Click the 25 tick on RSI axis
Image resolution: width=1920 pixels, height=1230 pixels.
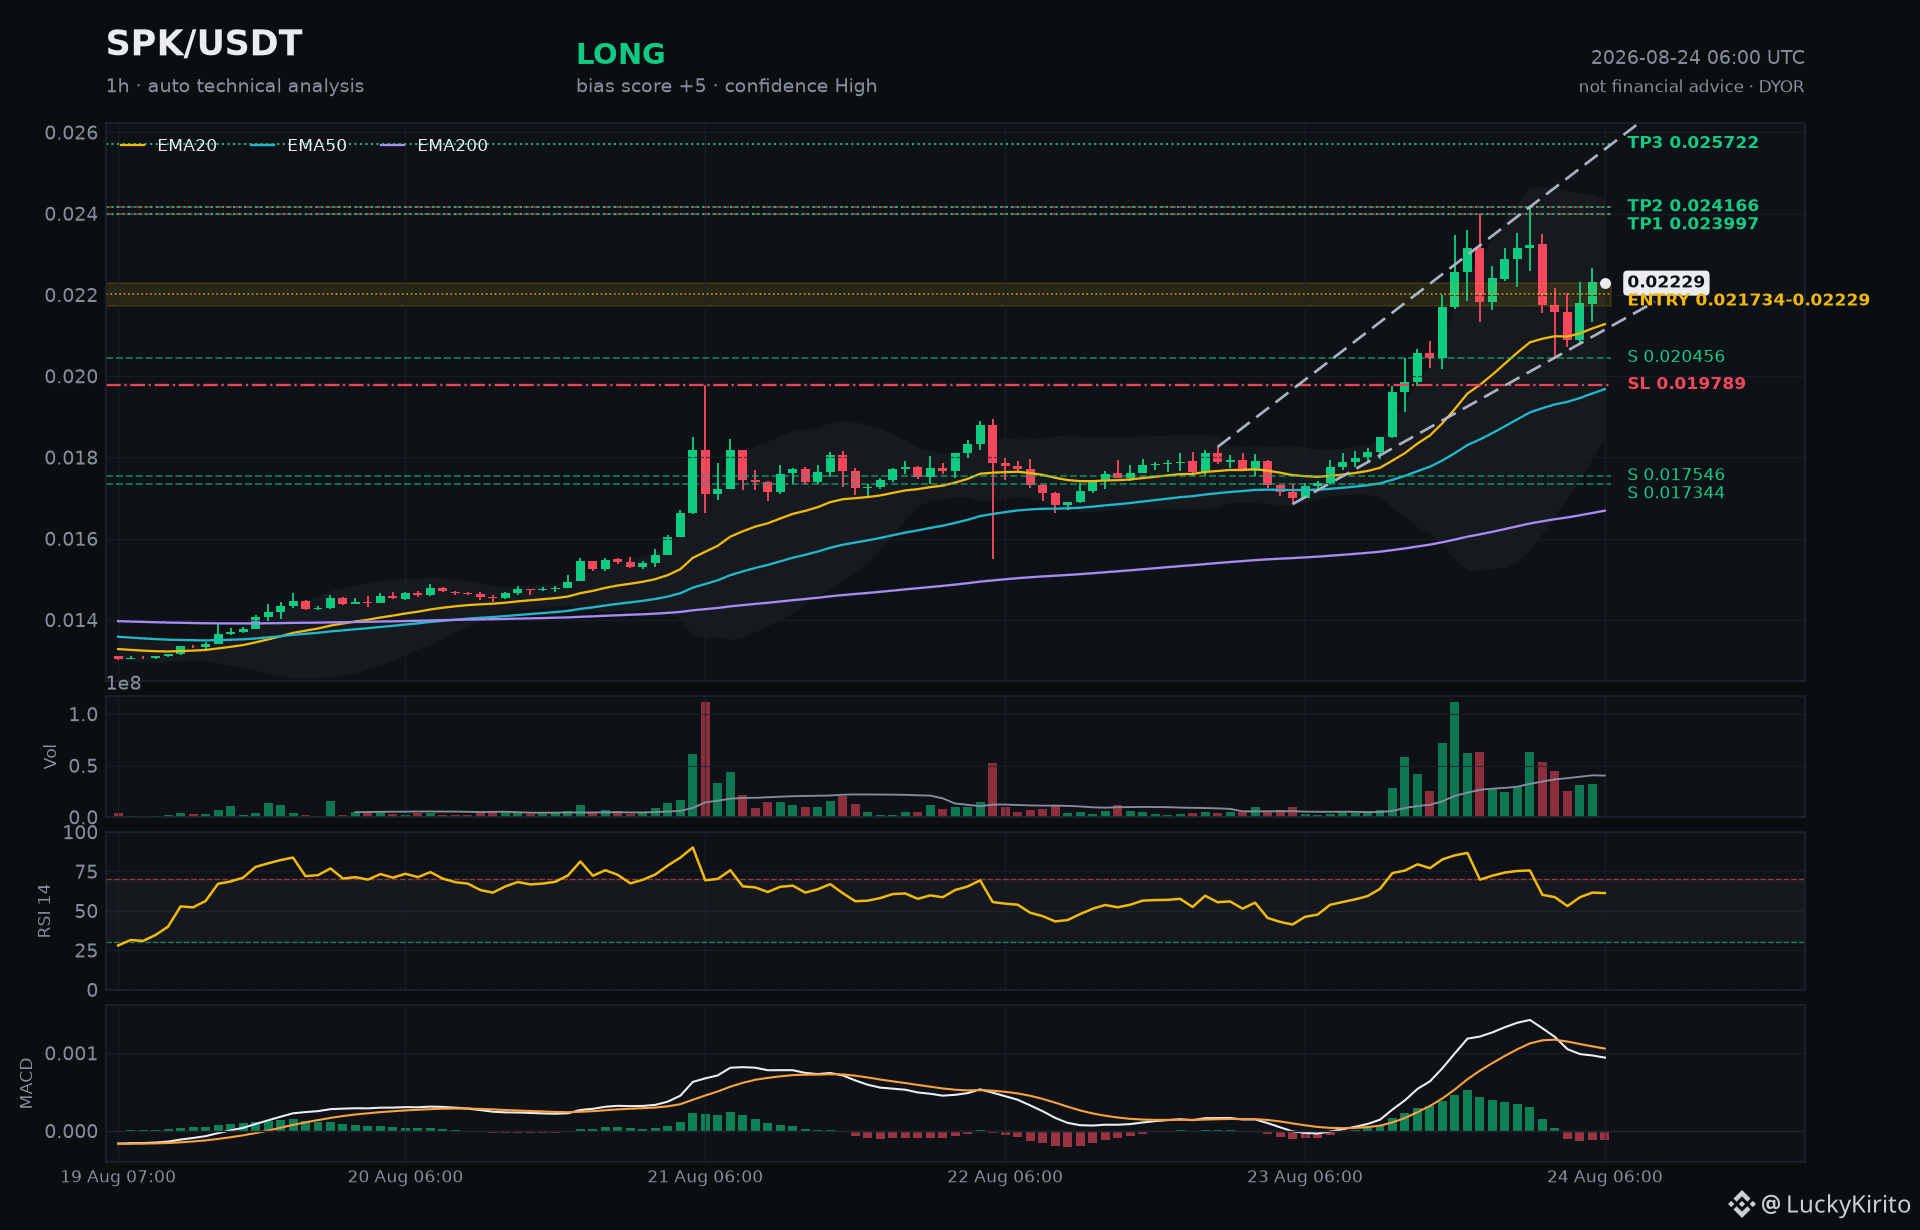[x=87, y=951]
